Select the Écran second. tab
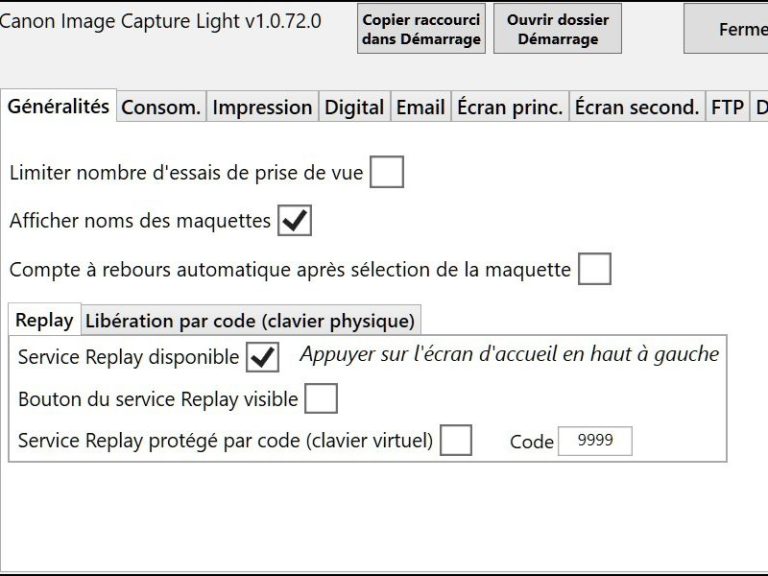 637,108
